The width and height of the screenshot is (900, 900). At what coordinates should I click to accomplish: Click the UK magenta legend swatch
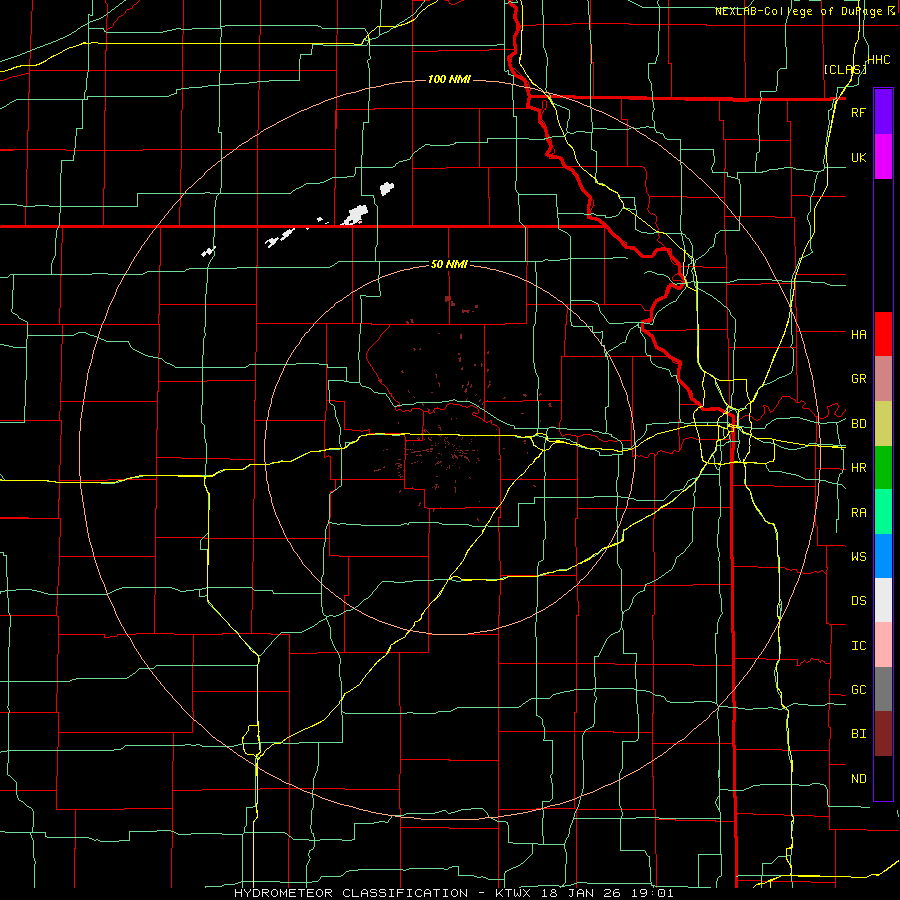(x=883, y=157)
